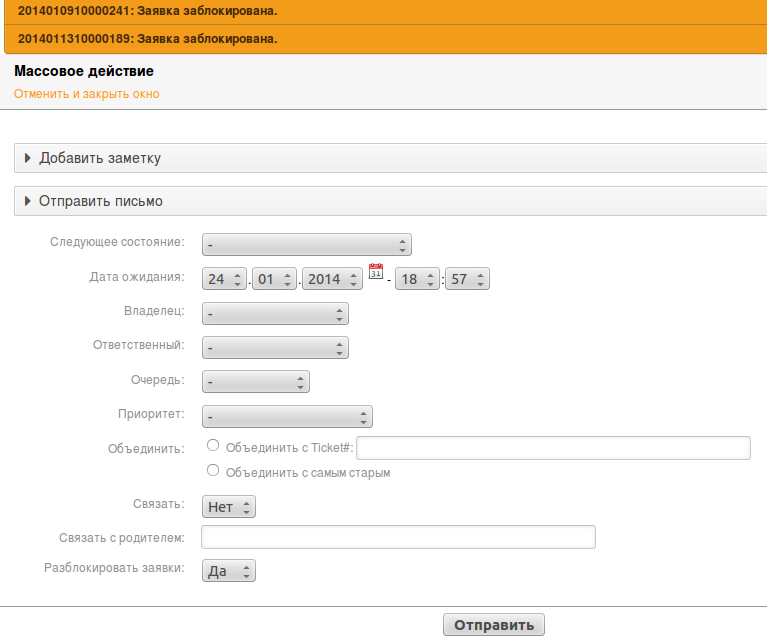Open the calendar date picker icon
This screenshot has width=767, height=644.
tap(376, 271)
